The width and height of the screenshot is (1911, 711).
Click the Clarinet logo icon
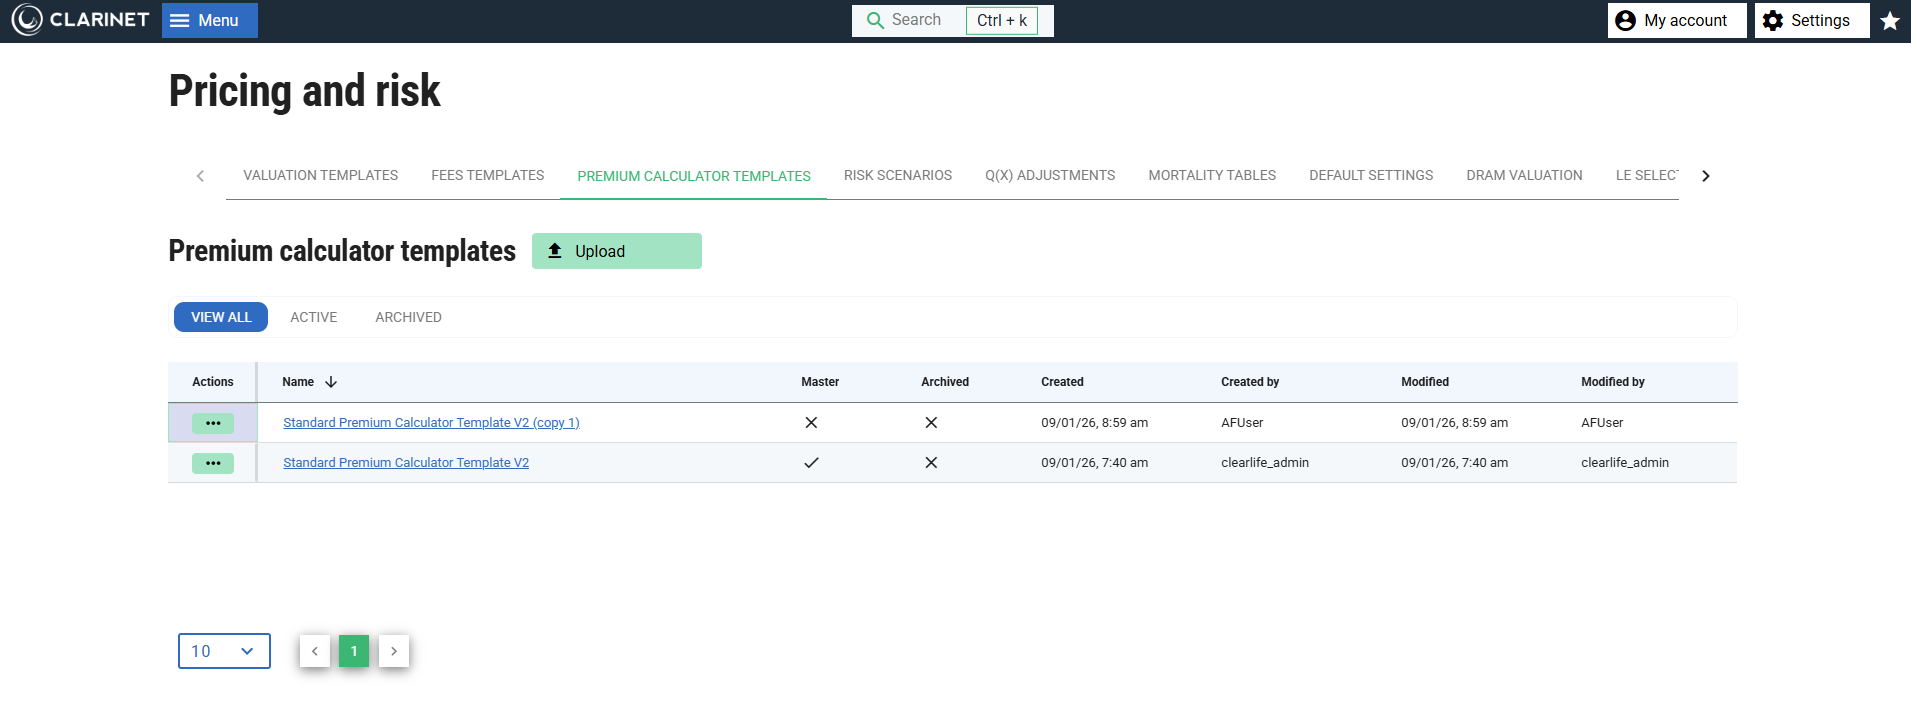pos(27,20)
